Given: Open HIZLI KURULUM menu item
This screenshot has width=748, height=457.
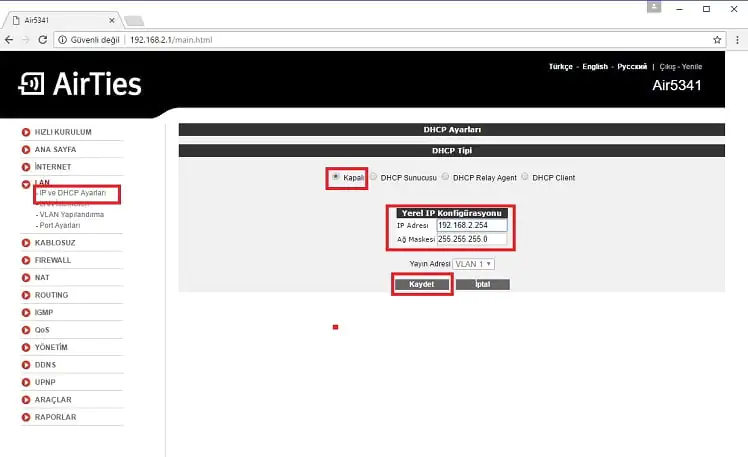Looking at the screenshot, I should coord(63,132).
